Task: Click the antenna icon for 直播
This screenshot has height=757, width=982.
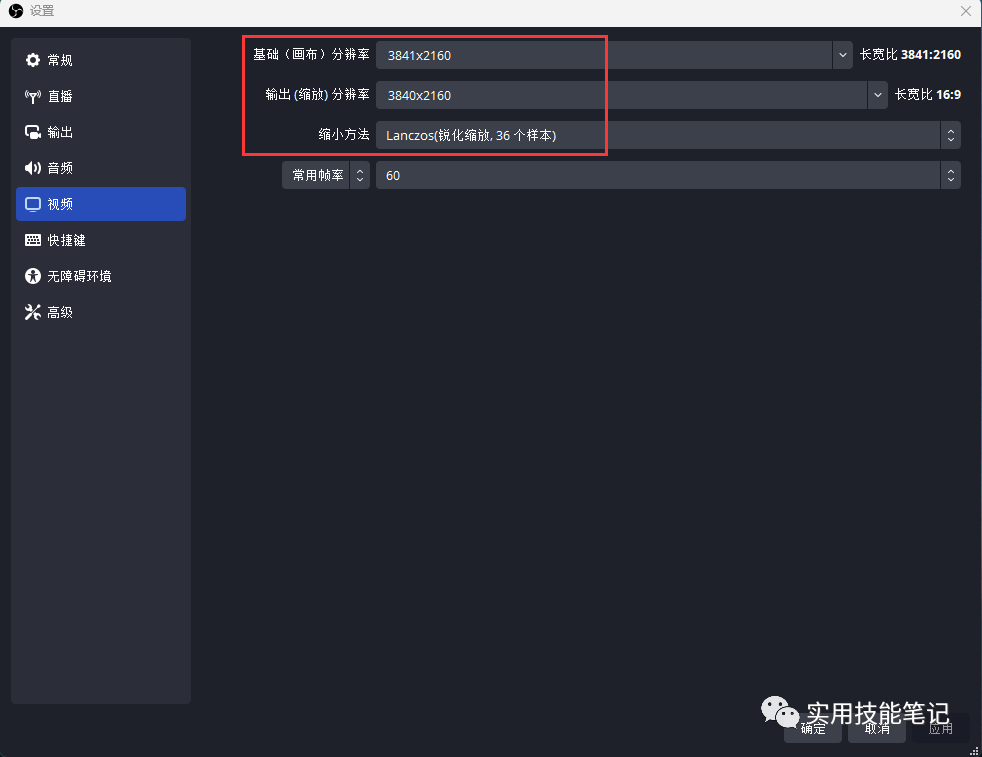Action: pos(33,96)
